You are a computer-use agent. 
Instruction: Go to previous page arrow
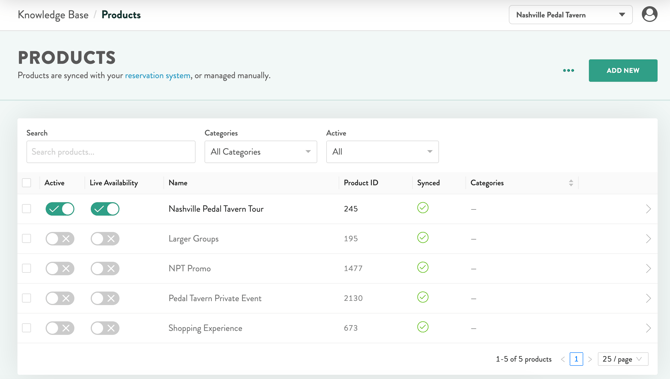pos(563,359)
